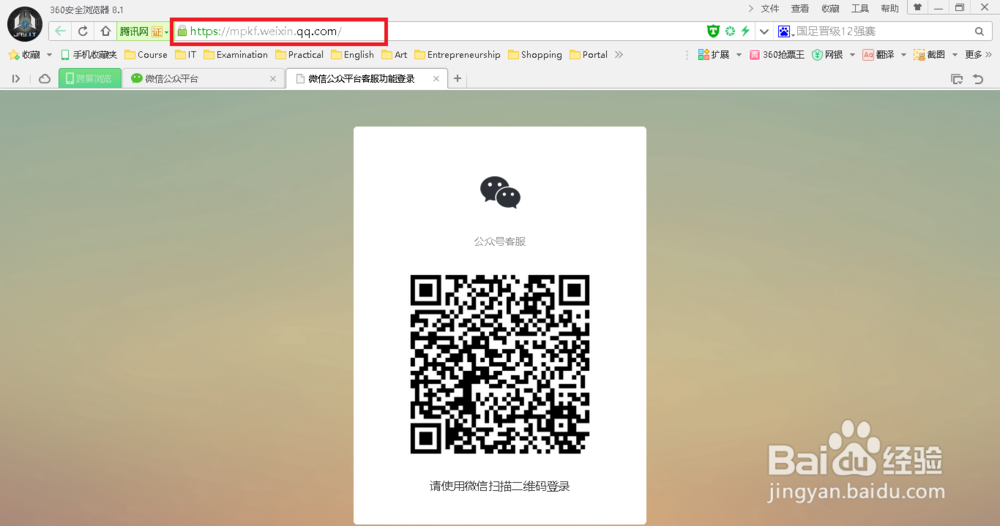
Task: Open the IT bookmark folder
Action: 186,55
